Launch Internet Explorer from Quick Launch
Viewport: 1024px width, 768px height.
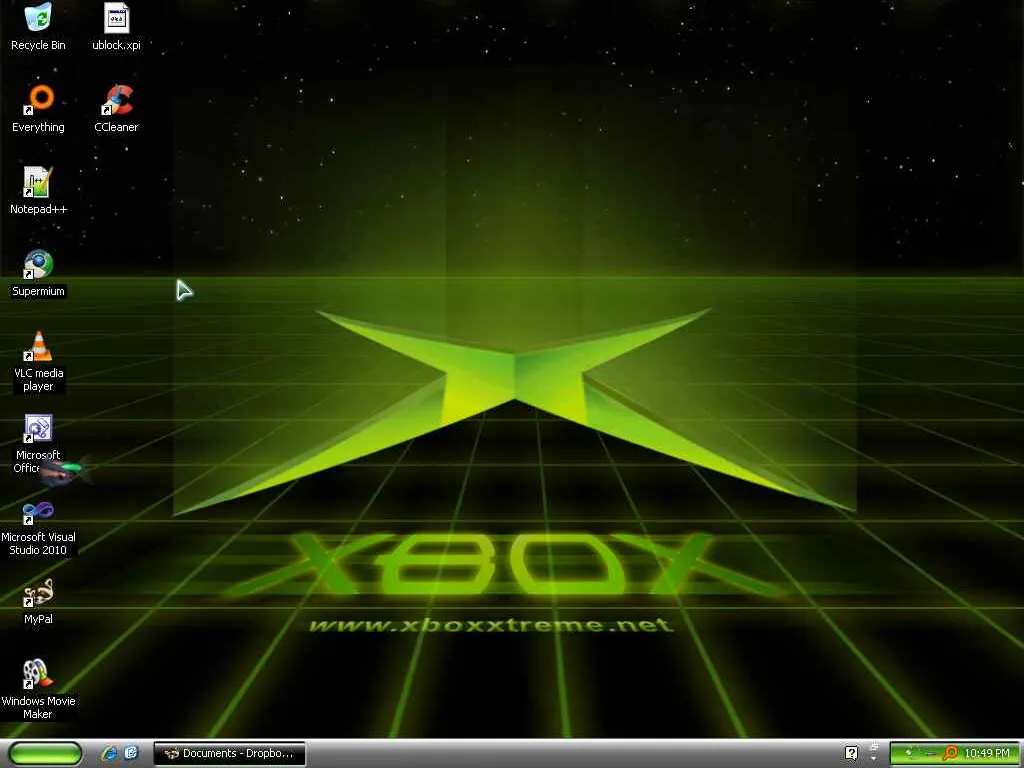[110, 753]
